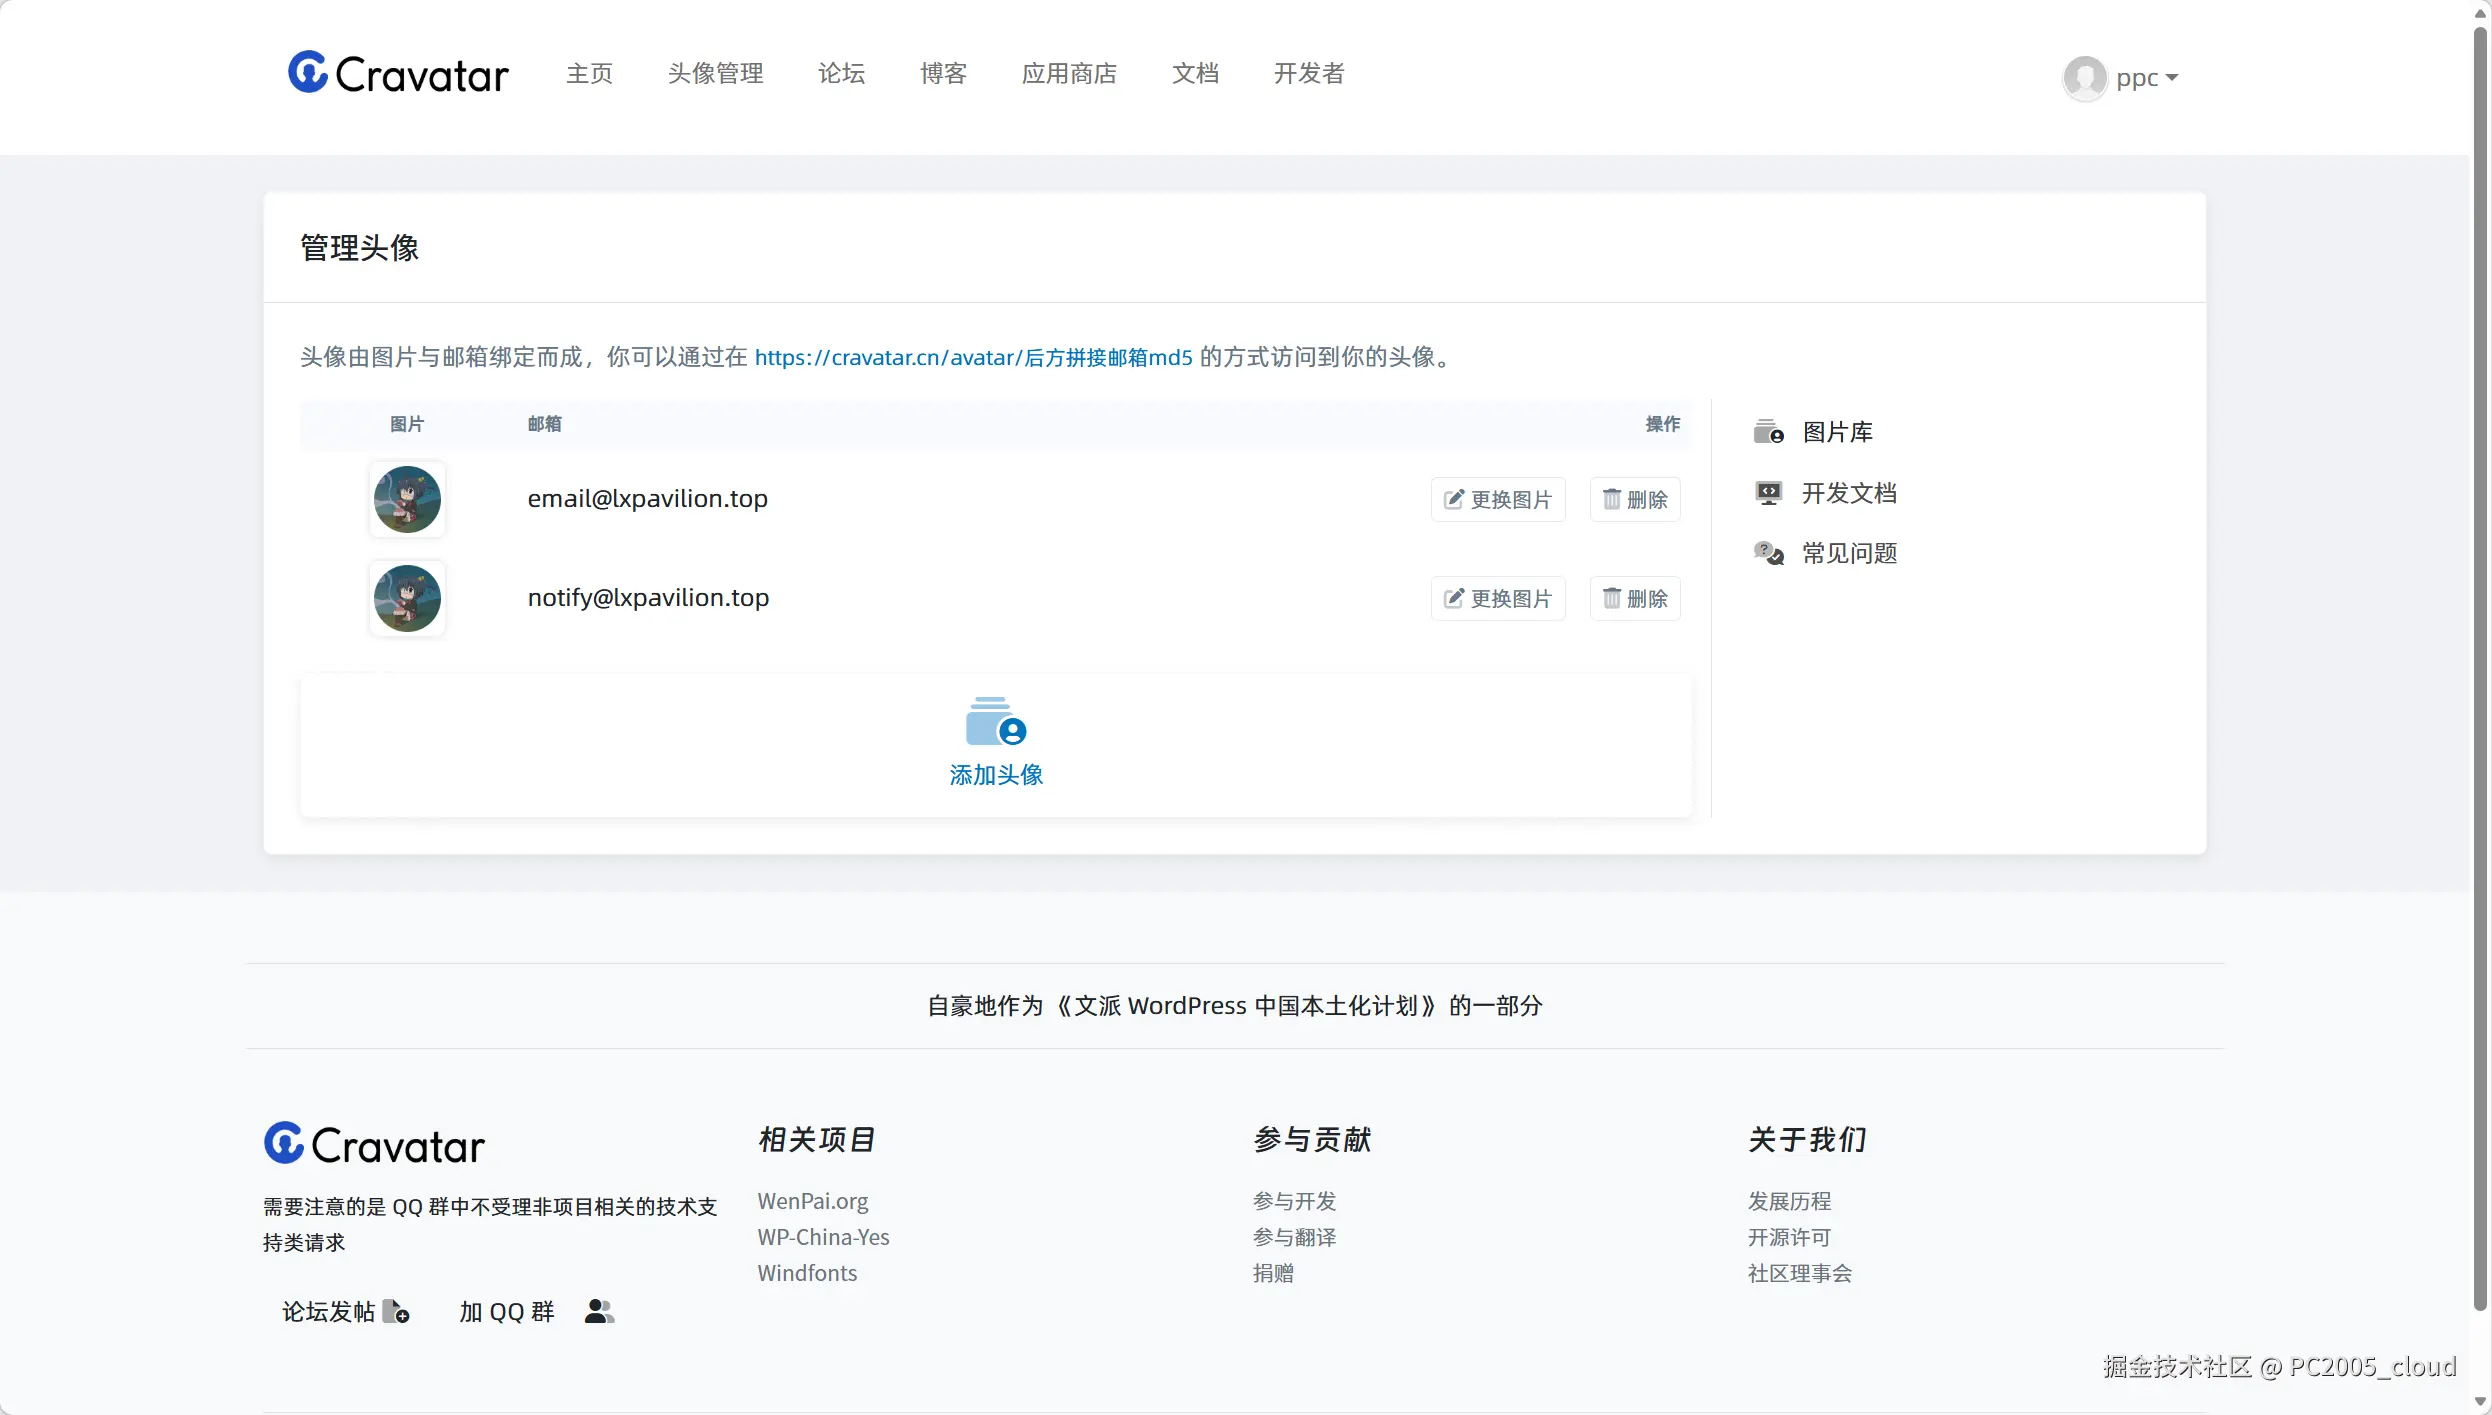This screenshot has width=2492, height=1415.
Task: Open 常见问题 sidebar link
Action: [x=1849, y=553]
